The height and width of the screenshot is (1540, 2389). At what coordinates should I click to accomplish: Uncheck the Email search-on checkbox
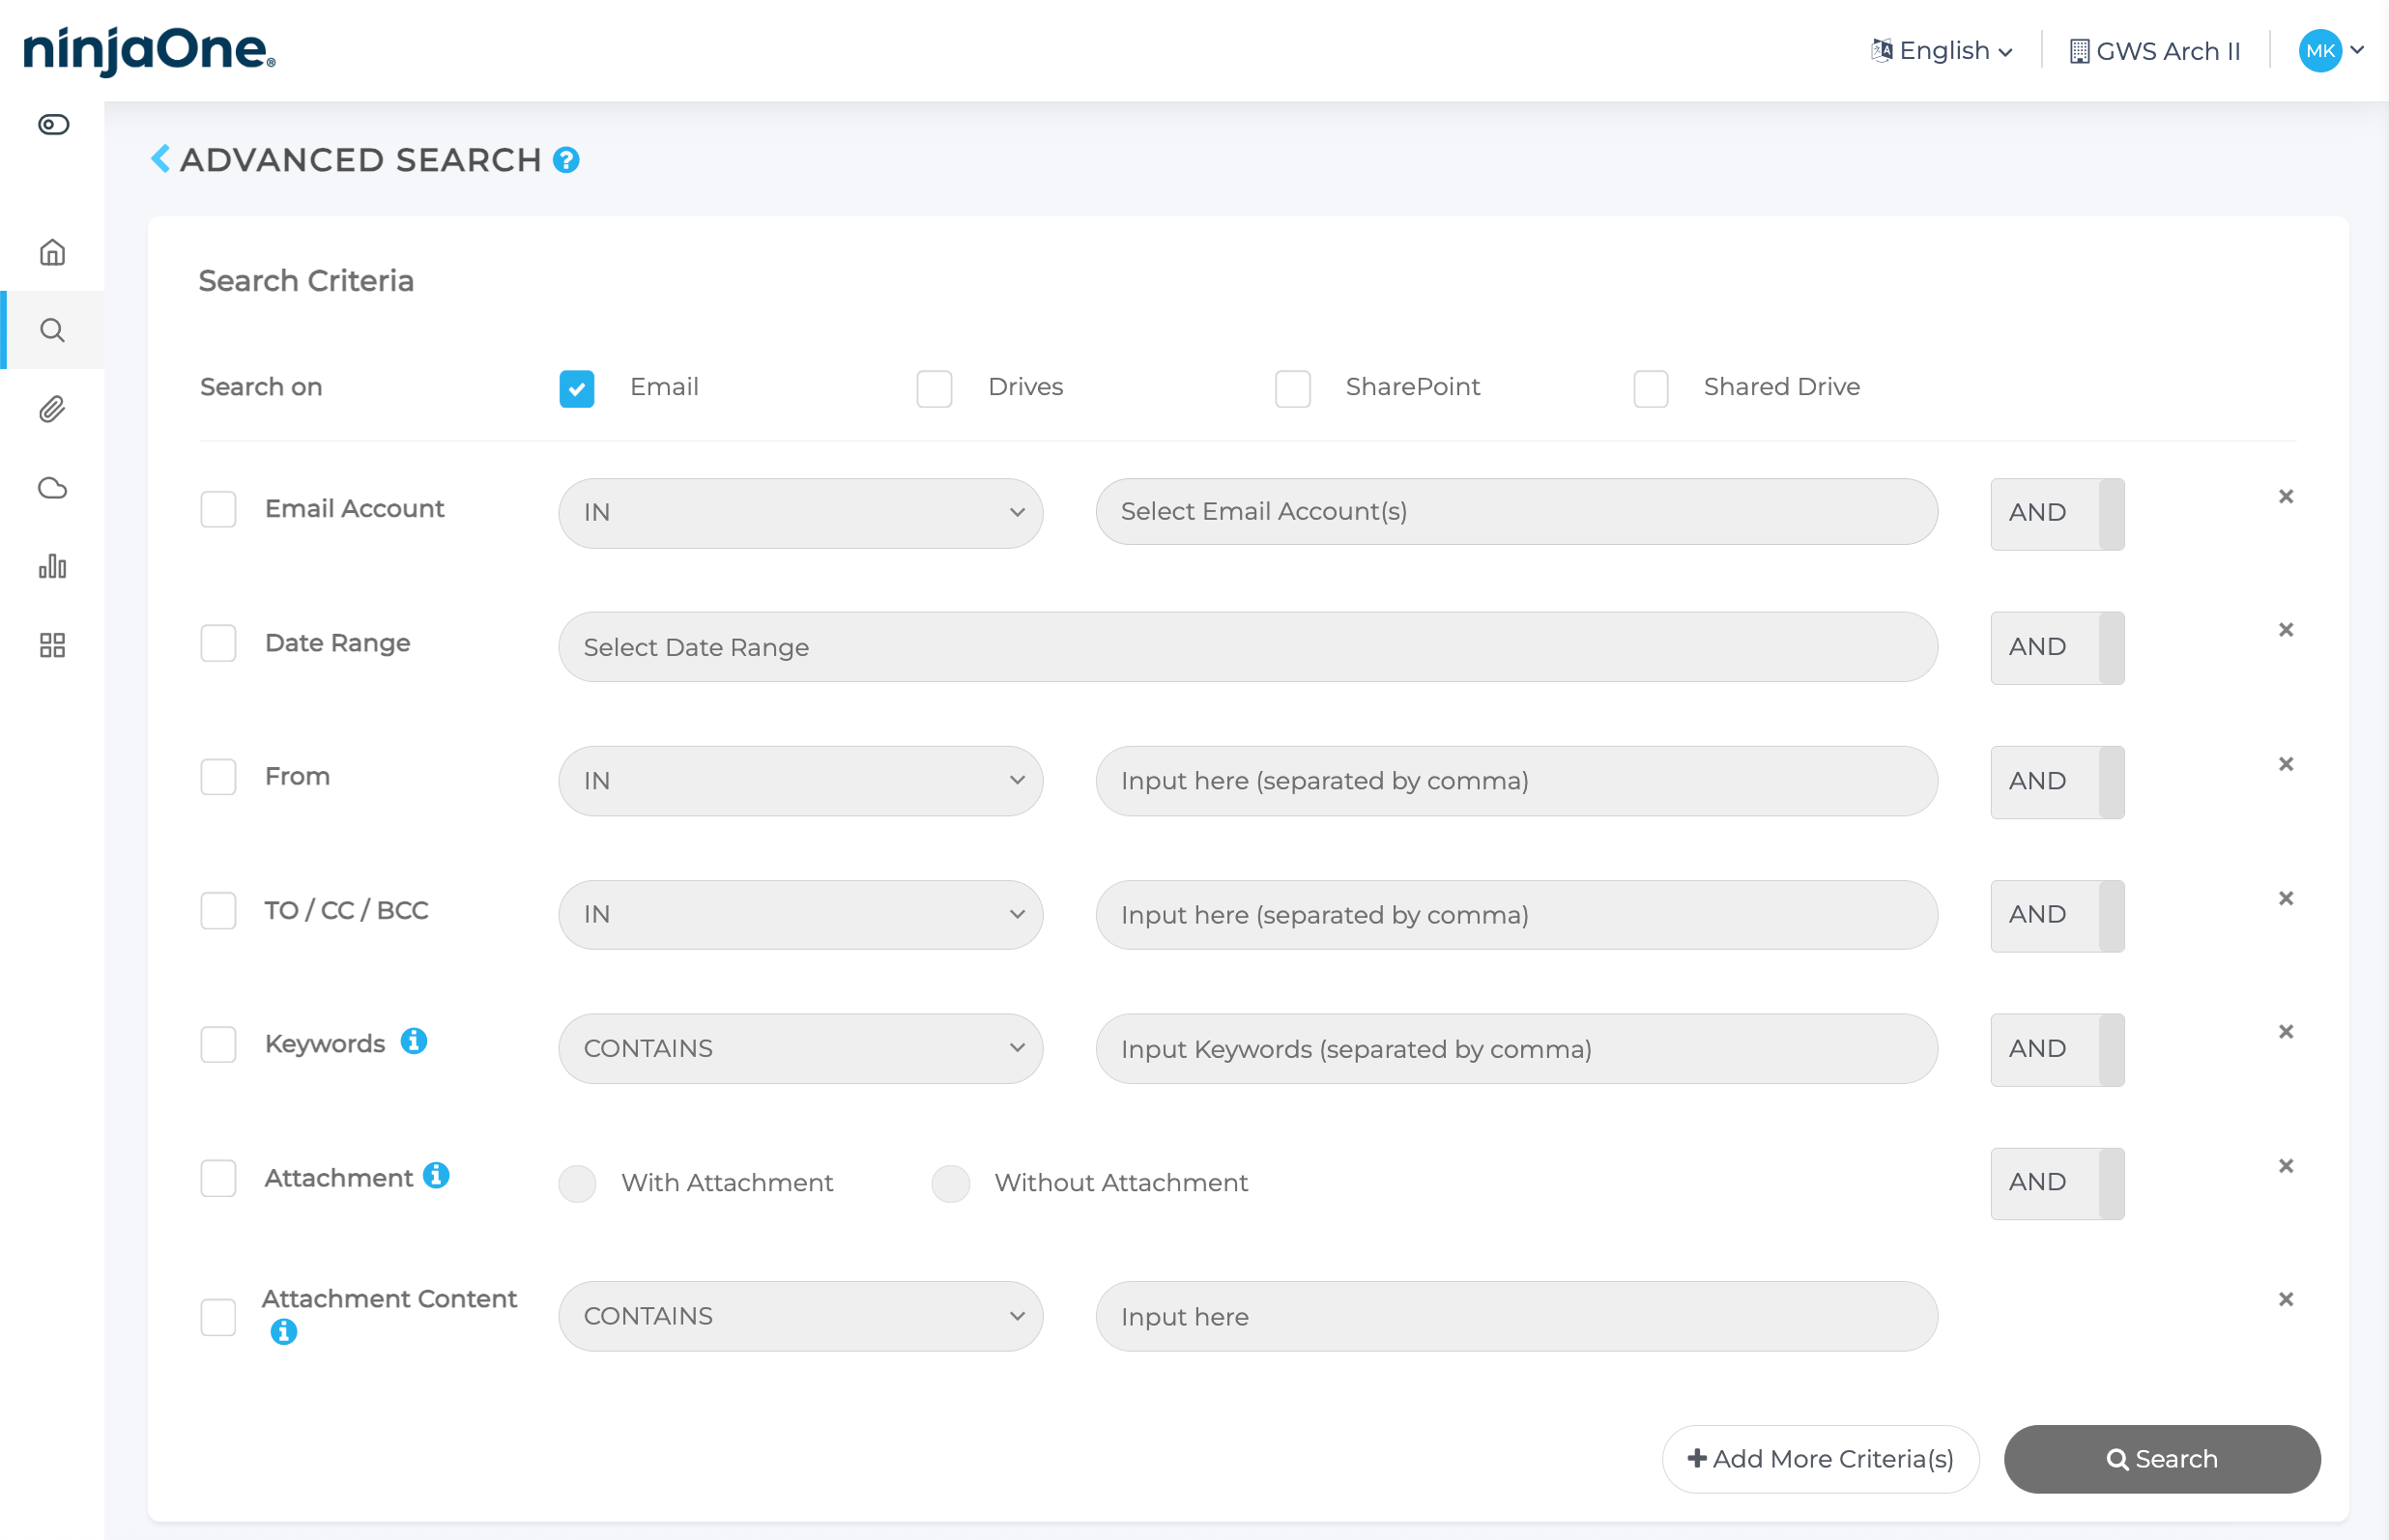tap(577, 388)
